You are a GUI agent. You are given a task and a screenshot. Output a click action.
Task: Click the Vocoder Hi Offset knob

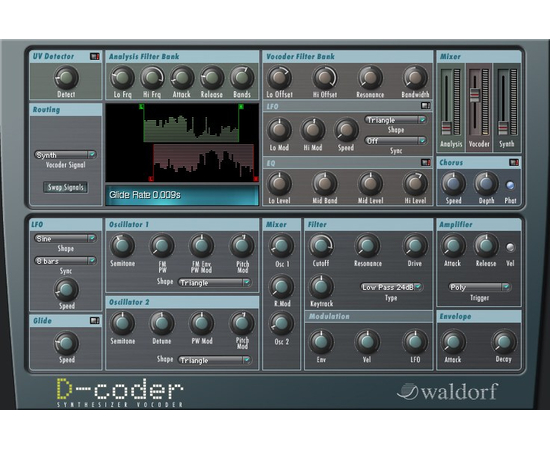click(325, 78)
